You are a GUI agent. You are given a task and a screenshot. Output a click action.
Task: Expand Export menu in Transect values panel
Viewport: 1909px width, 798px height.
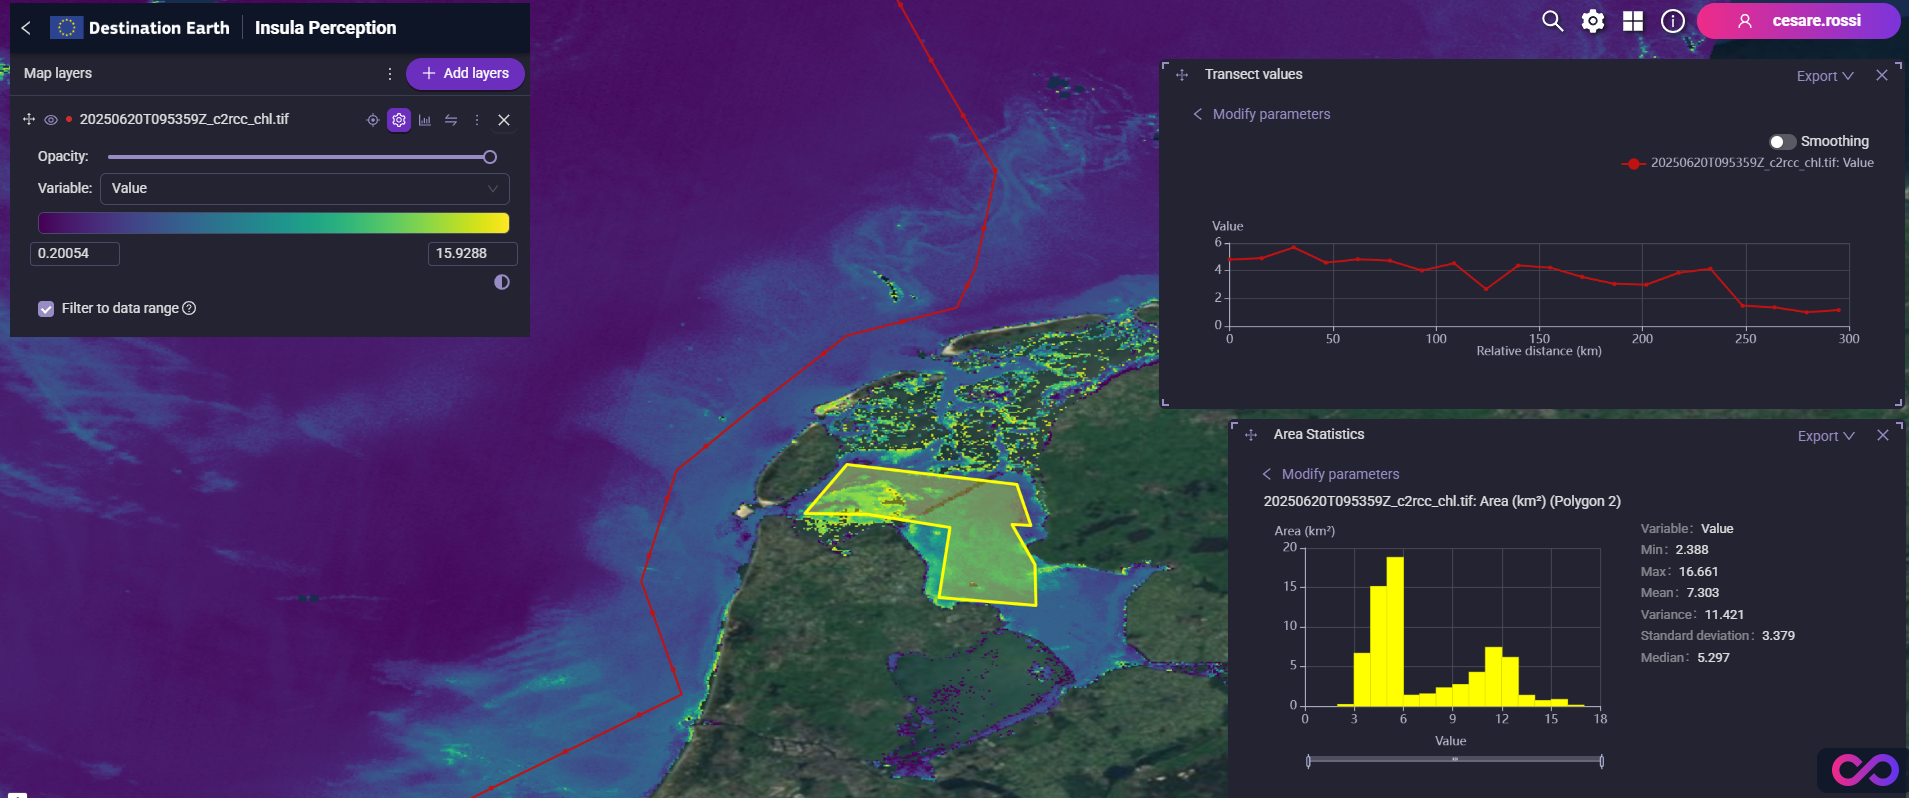1825,76
